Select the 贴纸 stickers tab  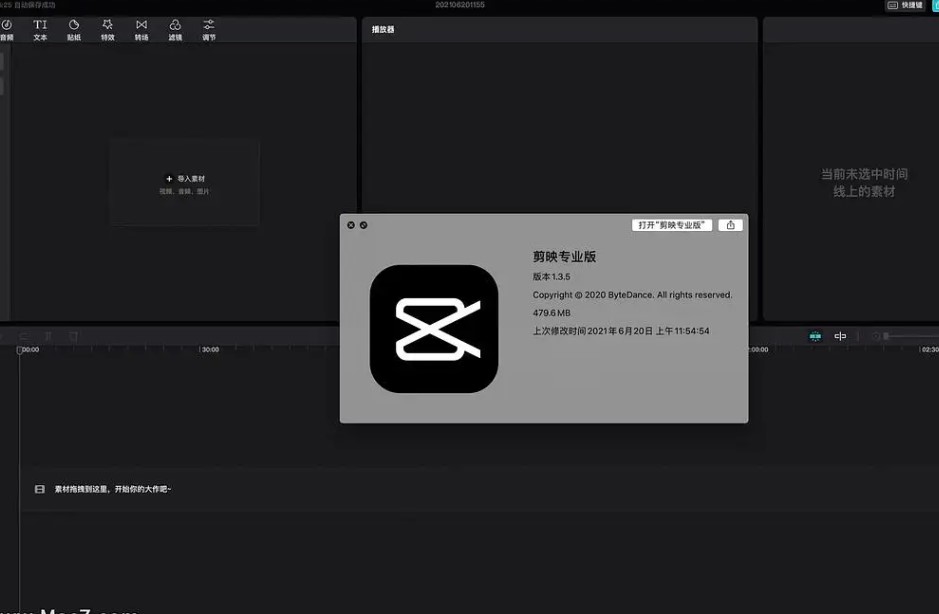74,30
